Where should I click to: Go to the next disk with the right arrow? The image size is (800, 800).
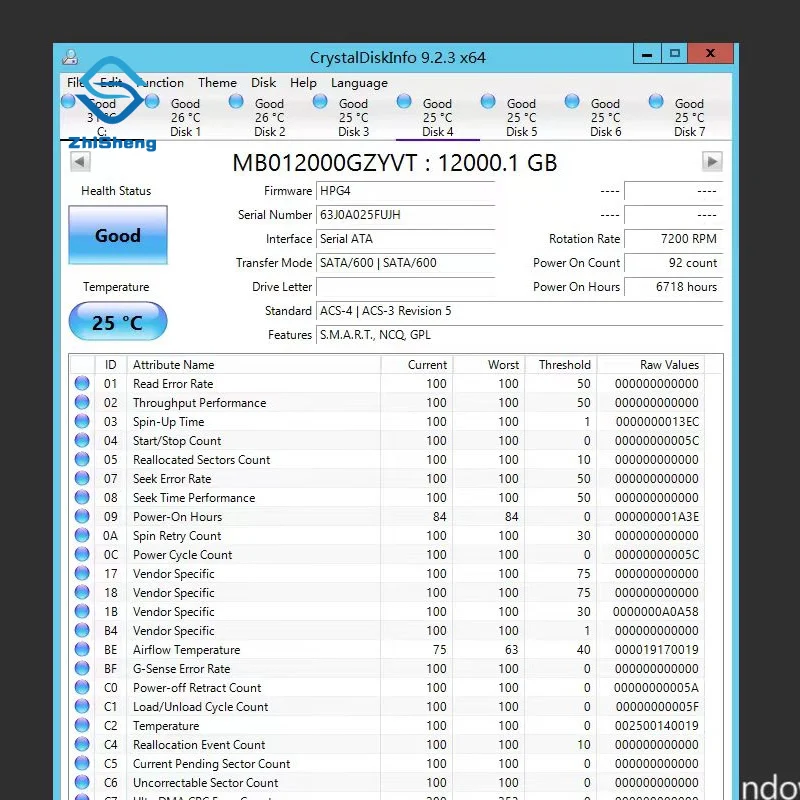[712, 162]
